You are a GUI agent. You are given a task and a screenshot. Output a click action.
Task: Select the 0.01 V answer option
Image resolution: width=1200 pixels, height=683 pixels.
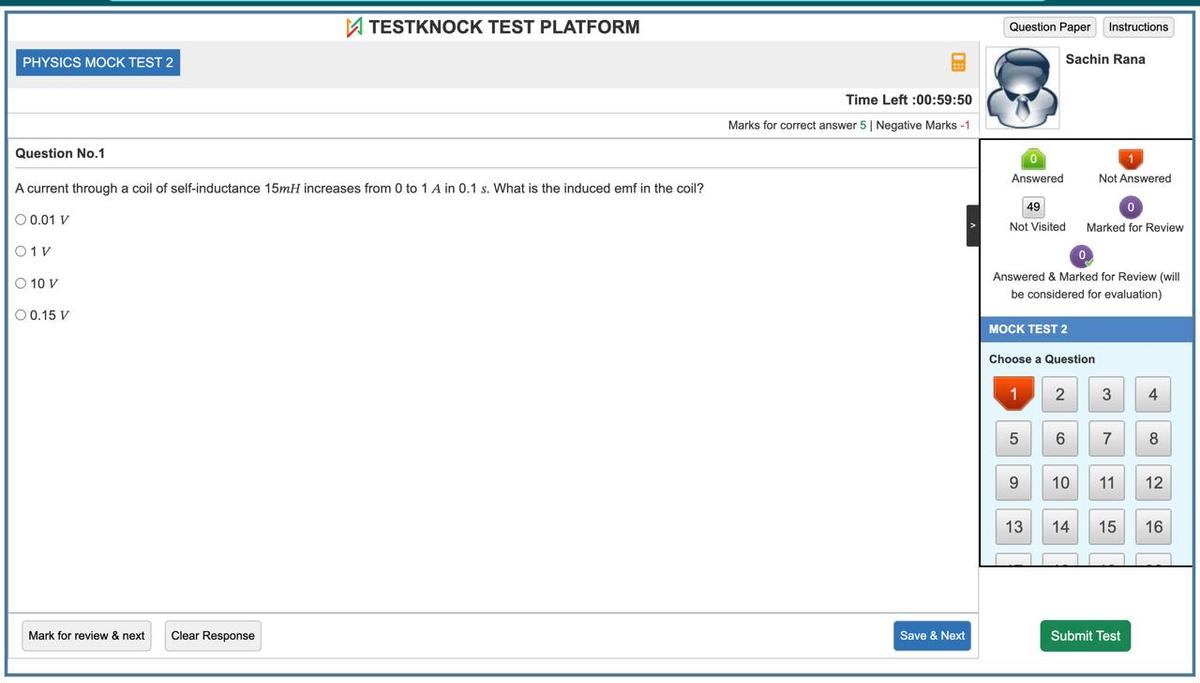coord(20,219)
